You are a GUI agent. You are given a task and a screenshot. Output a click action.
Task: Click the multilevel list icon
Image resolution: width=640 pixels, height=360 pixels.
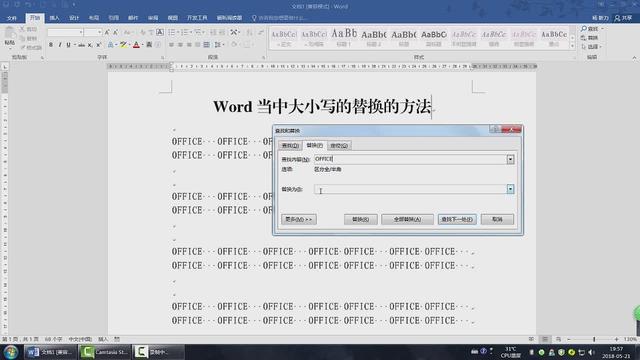click(x=198, y=32)
